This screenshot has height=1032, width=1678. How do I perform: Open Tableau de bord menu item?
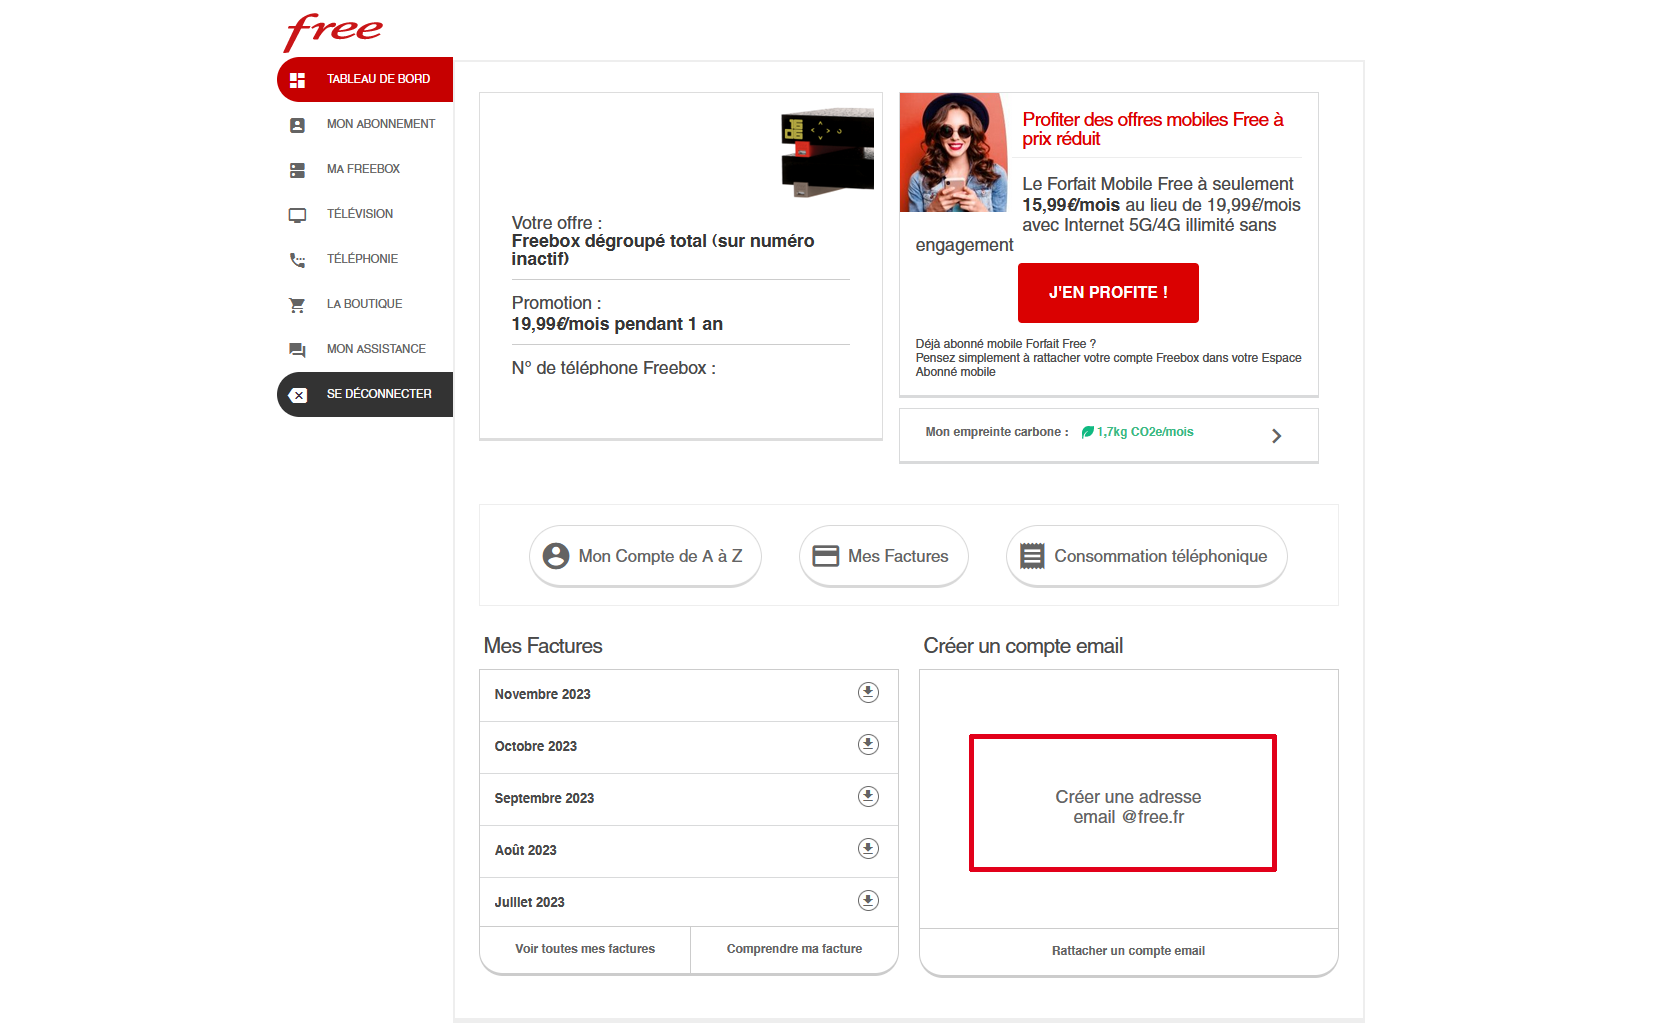pyautogui.click(x=365, y=79)
